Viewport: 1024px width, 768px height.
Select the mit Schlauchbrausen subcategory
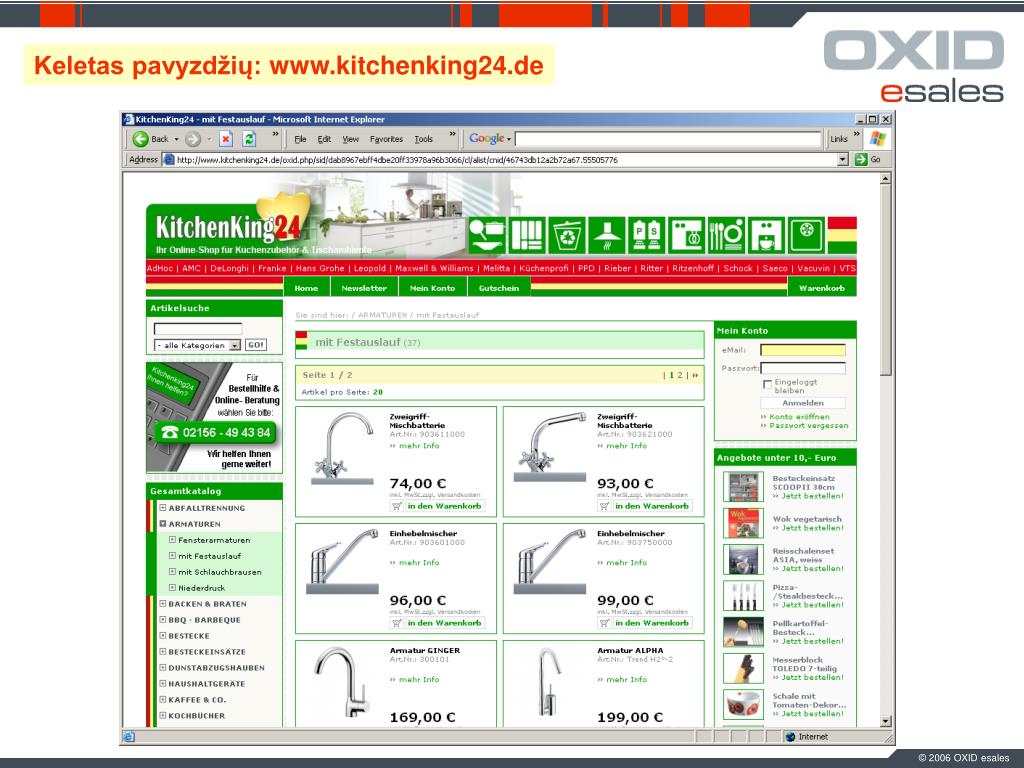click(x=220, y=572)
